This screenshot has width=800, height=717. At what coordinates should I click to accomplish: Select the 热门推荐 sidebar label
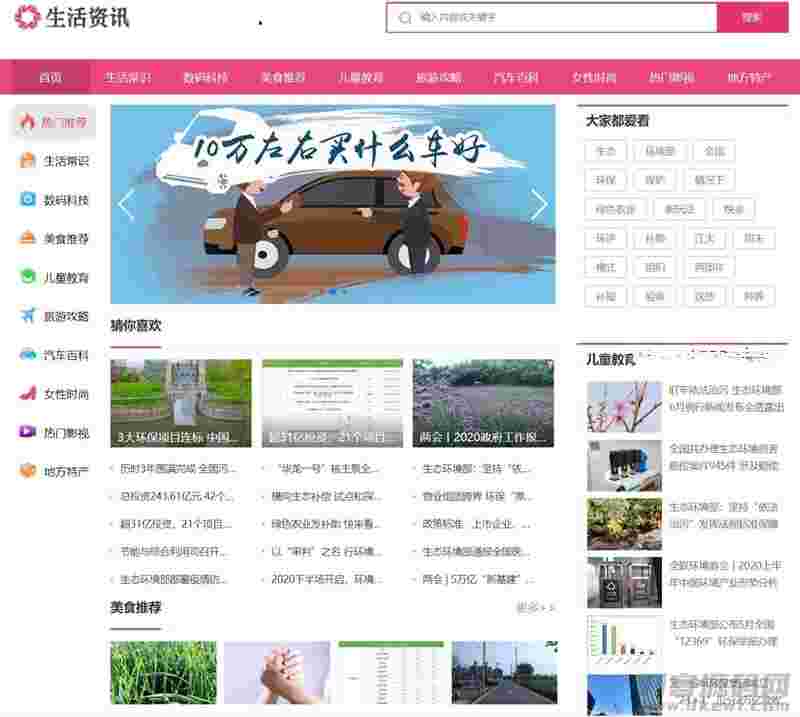coord(64,122)
